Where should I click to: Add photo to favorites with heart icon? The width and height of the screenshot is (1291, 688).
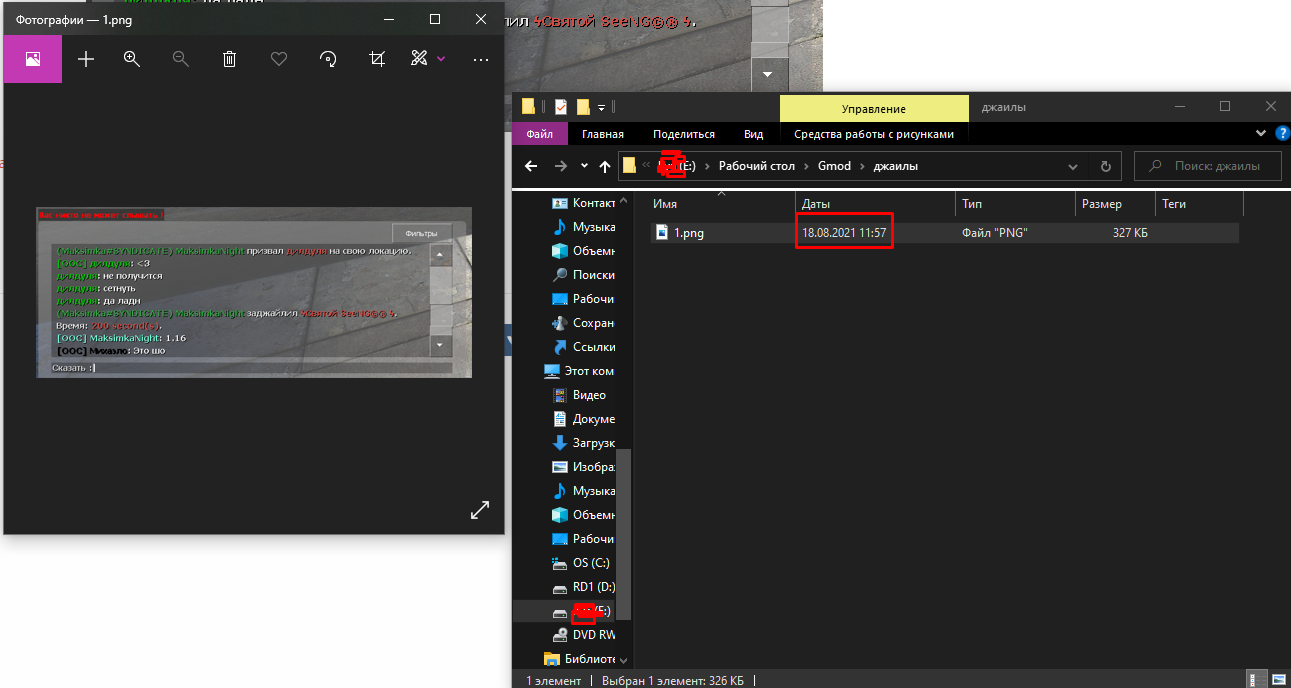pos(279,59)
